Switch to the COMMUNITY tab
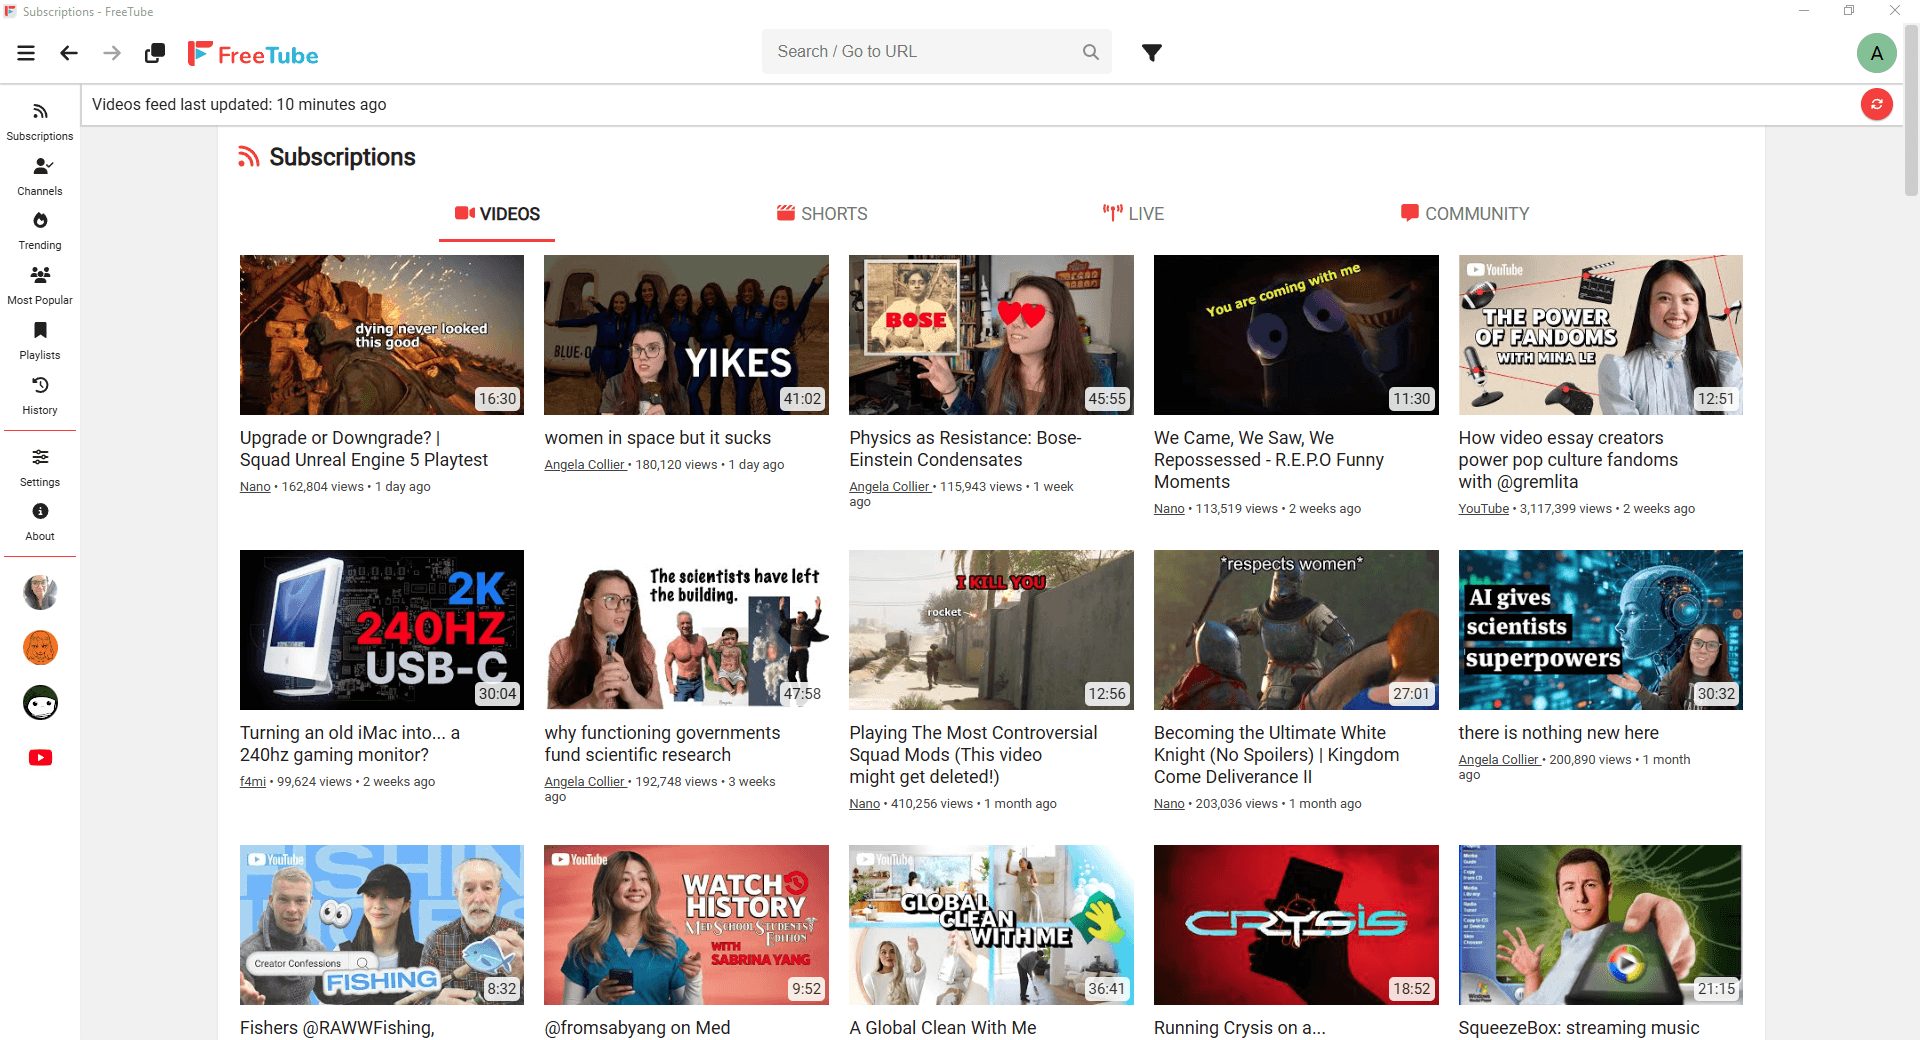 click(1466, 213)
